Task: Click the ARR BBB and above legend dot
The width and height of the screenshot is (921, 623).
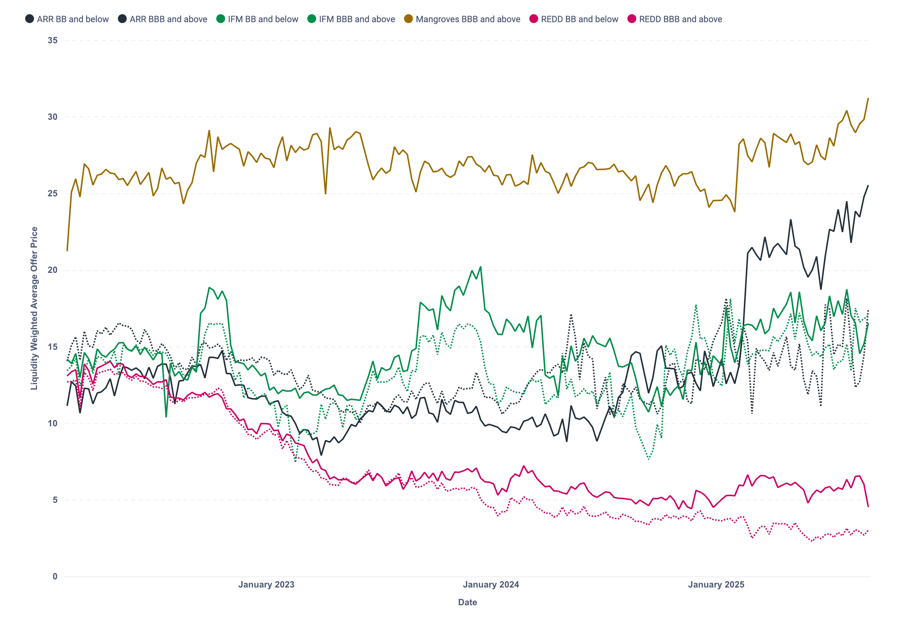Action: 123,19
